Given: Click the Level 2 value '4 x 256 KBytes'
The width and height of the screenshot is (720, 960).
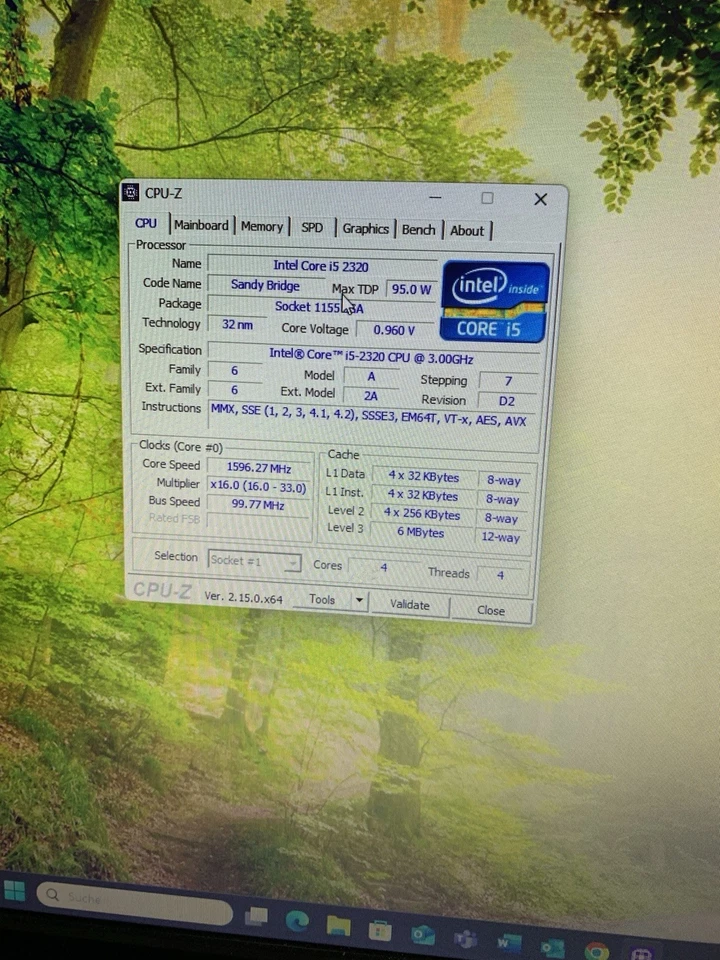Looking at the screenshot, I should click(x=422, y=514).
